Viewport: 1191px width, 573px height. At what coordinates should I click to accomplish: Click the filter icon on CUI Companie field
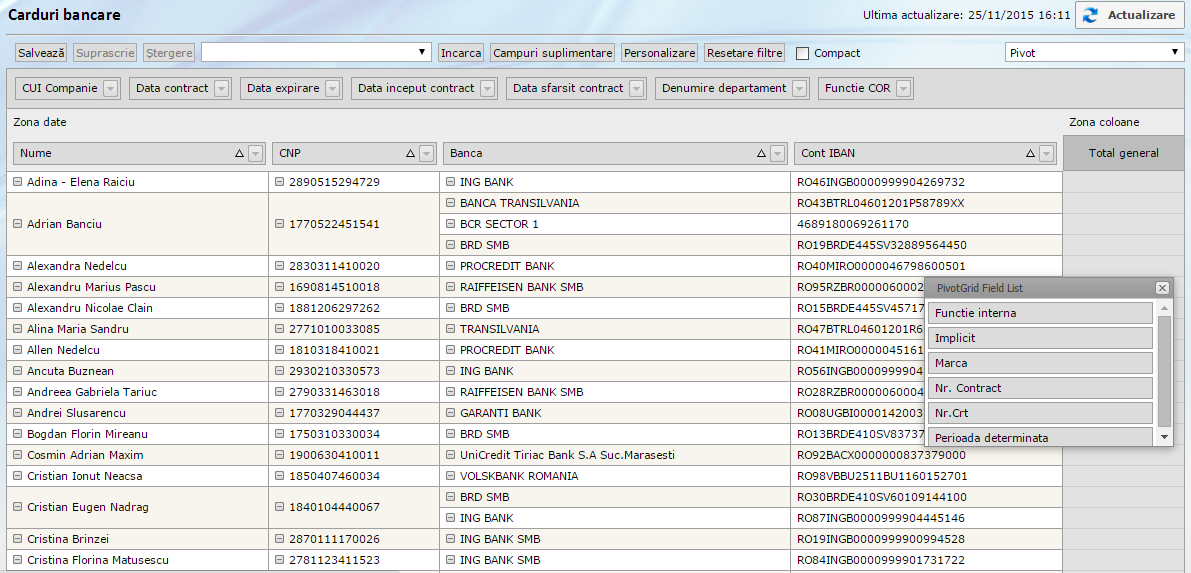(x=111, y=89)
